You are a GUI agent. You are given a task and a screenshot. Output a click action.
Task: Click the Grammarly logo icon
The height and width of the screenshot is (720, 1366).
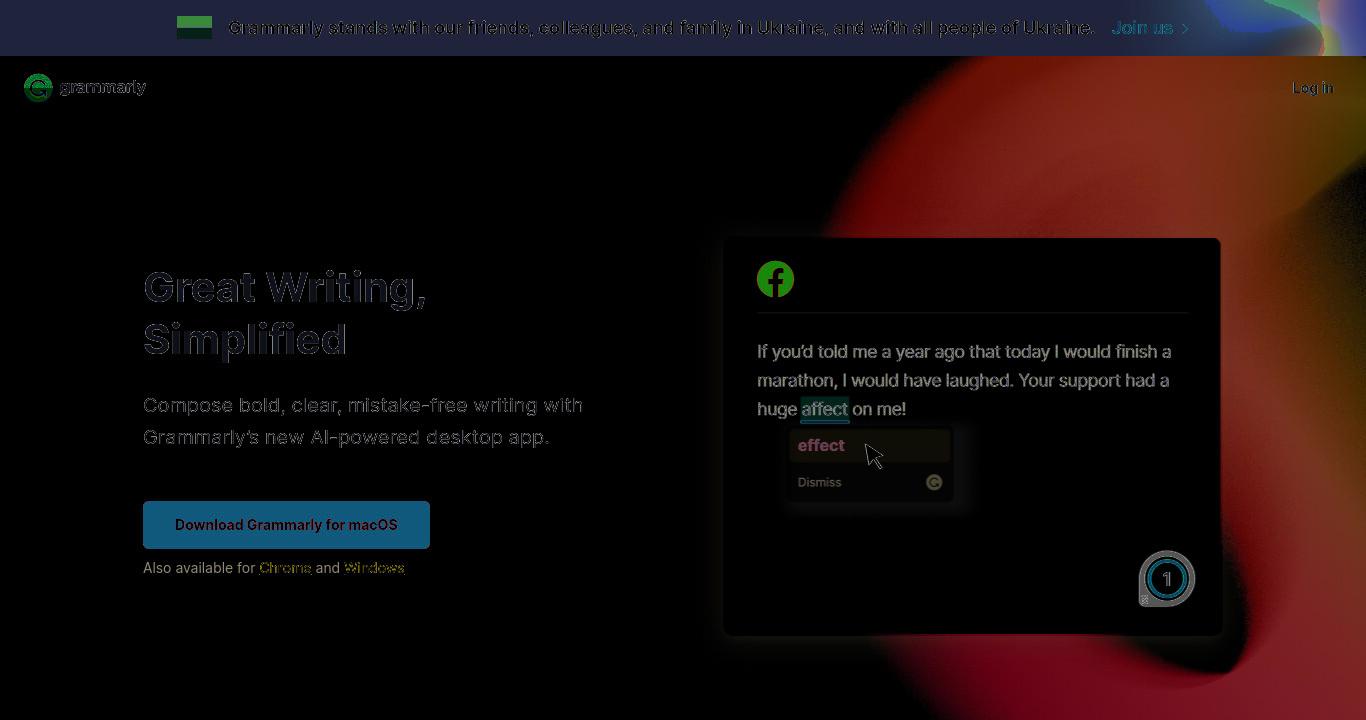(x=38, y=88)
